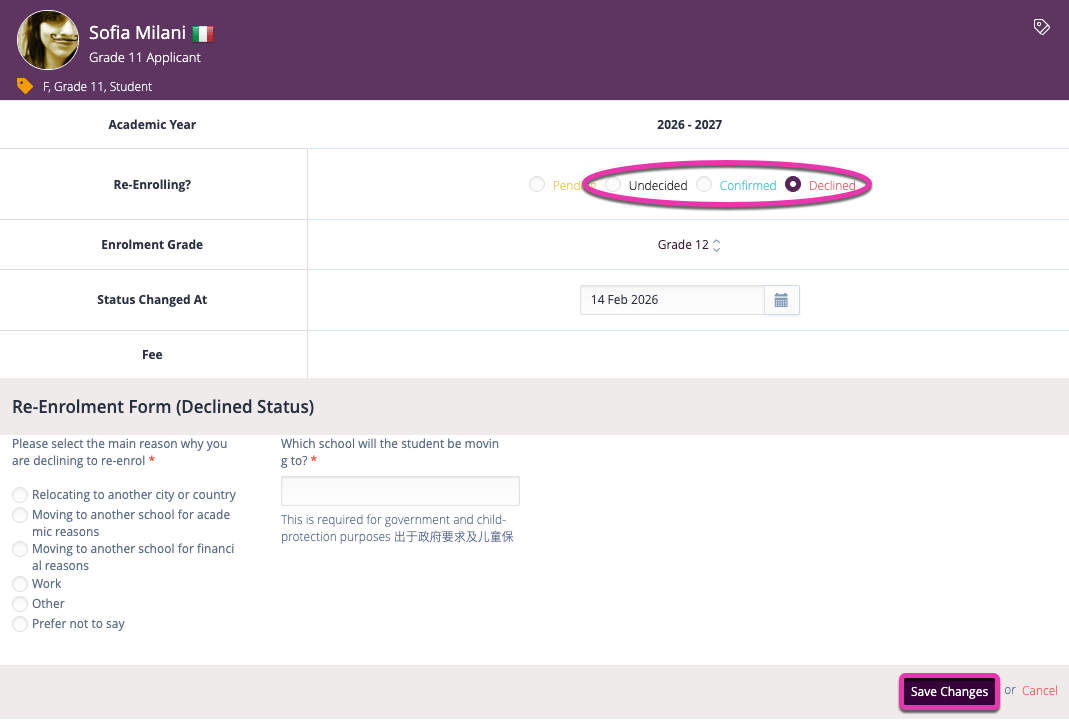1069x720 pixels.
Task: Click the Cancel link
Action: [1040, 690]
